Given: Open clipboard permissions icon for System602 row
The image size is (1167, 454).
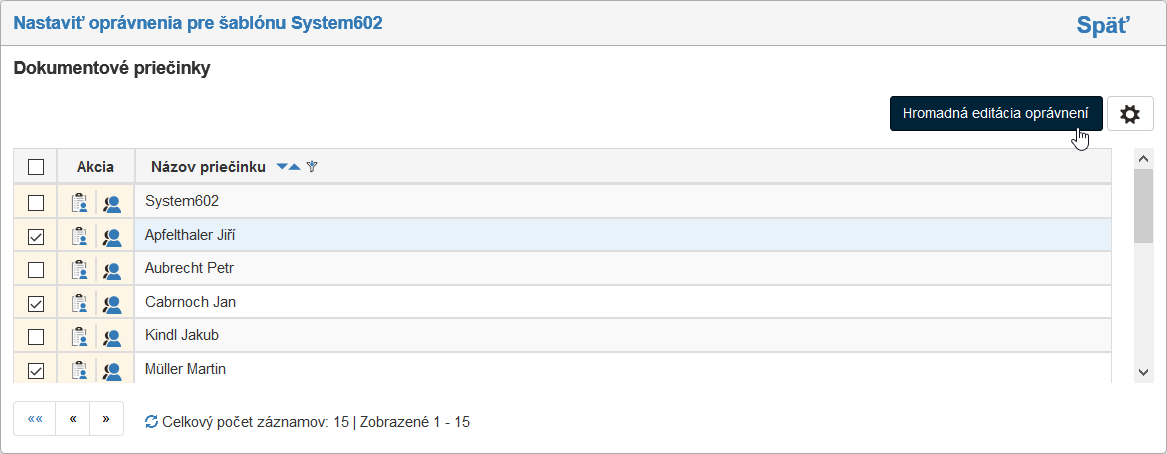Looking at the screenshot, I should click(79, 203).
